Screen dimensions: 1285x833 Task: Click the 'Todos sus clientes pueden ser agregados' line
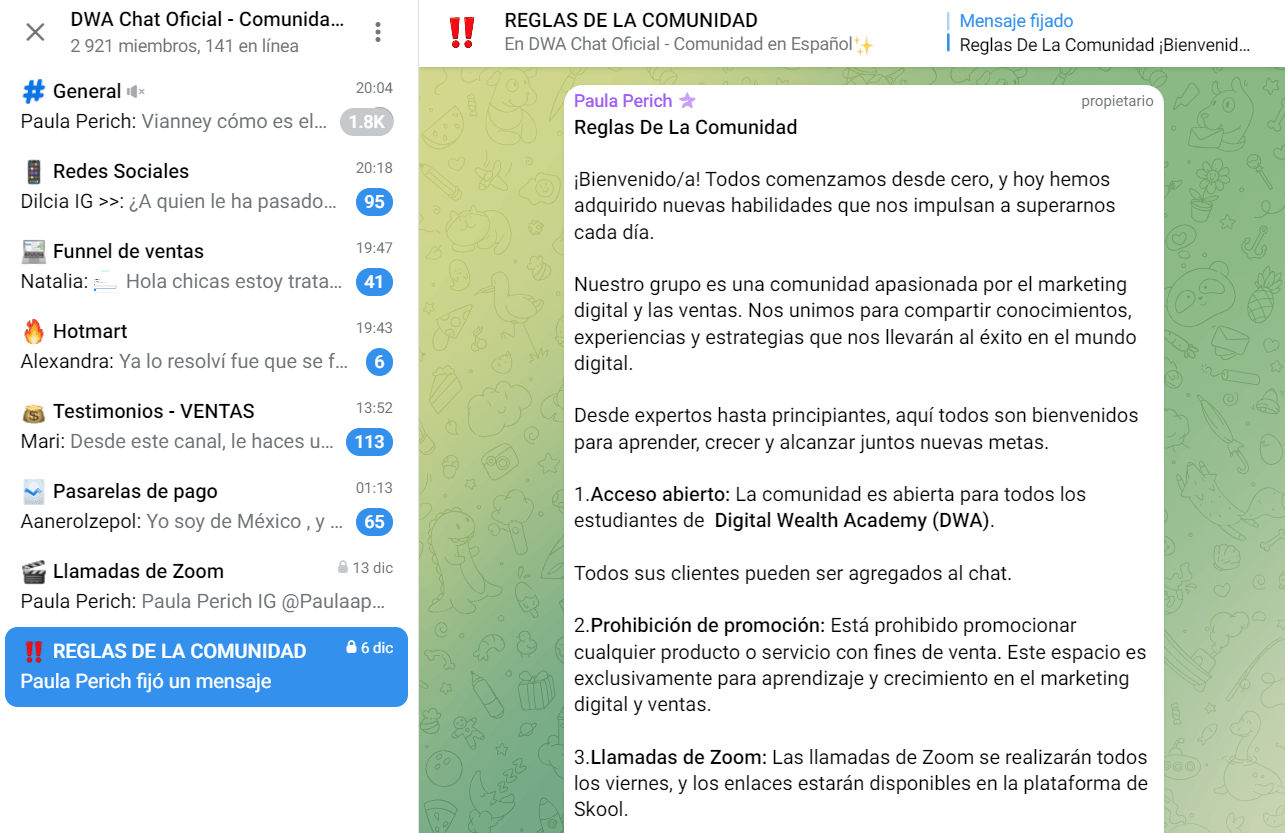(793, 574)
